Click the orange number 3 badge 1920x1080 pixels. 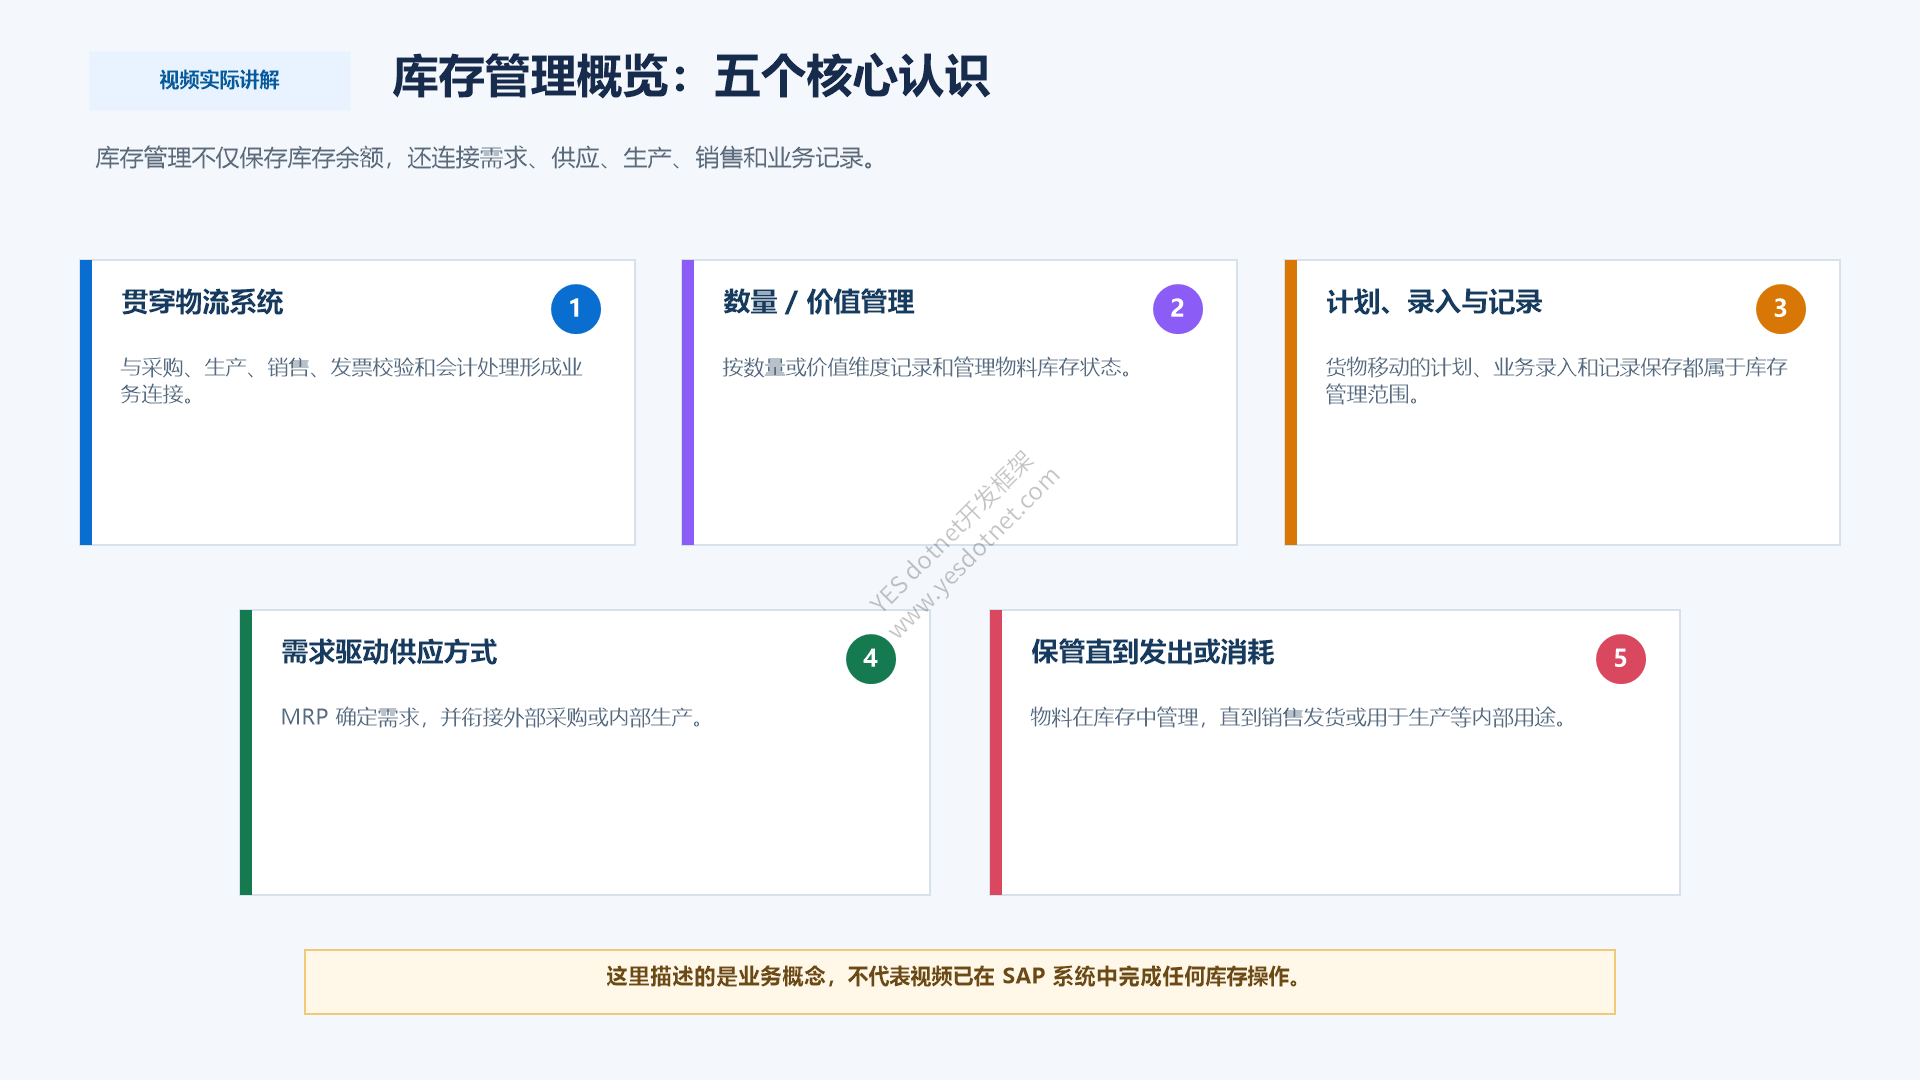(x=1780, y=309)
